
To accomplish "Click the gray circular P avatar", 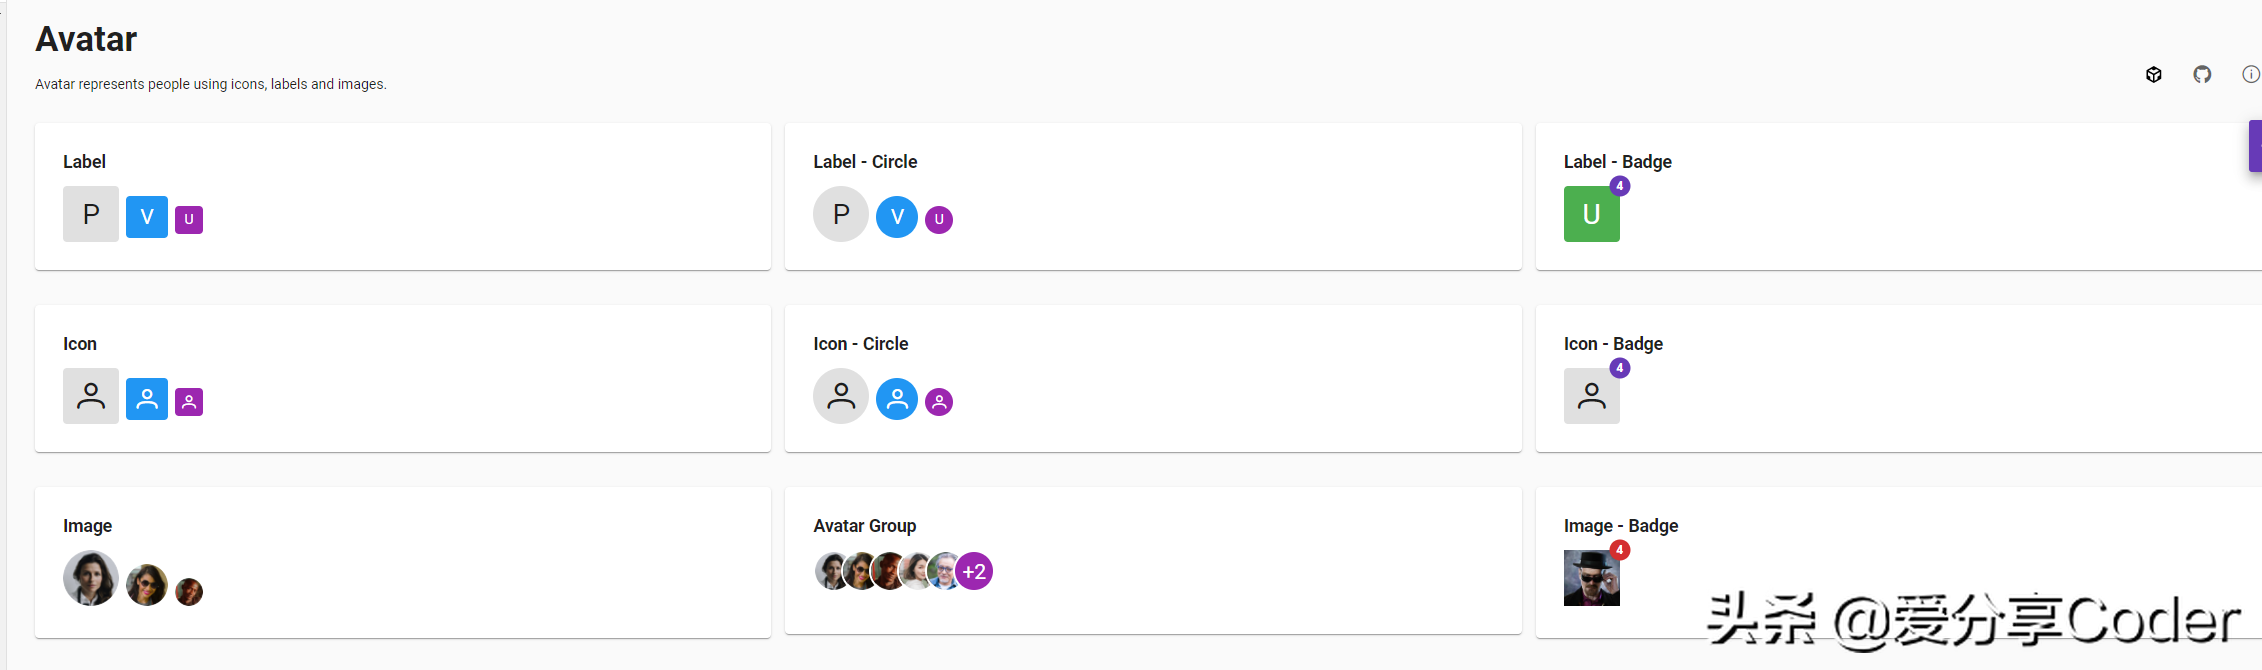I will pyautogui.click(x=841, y=214).
